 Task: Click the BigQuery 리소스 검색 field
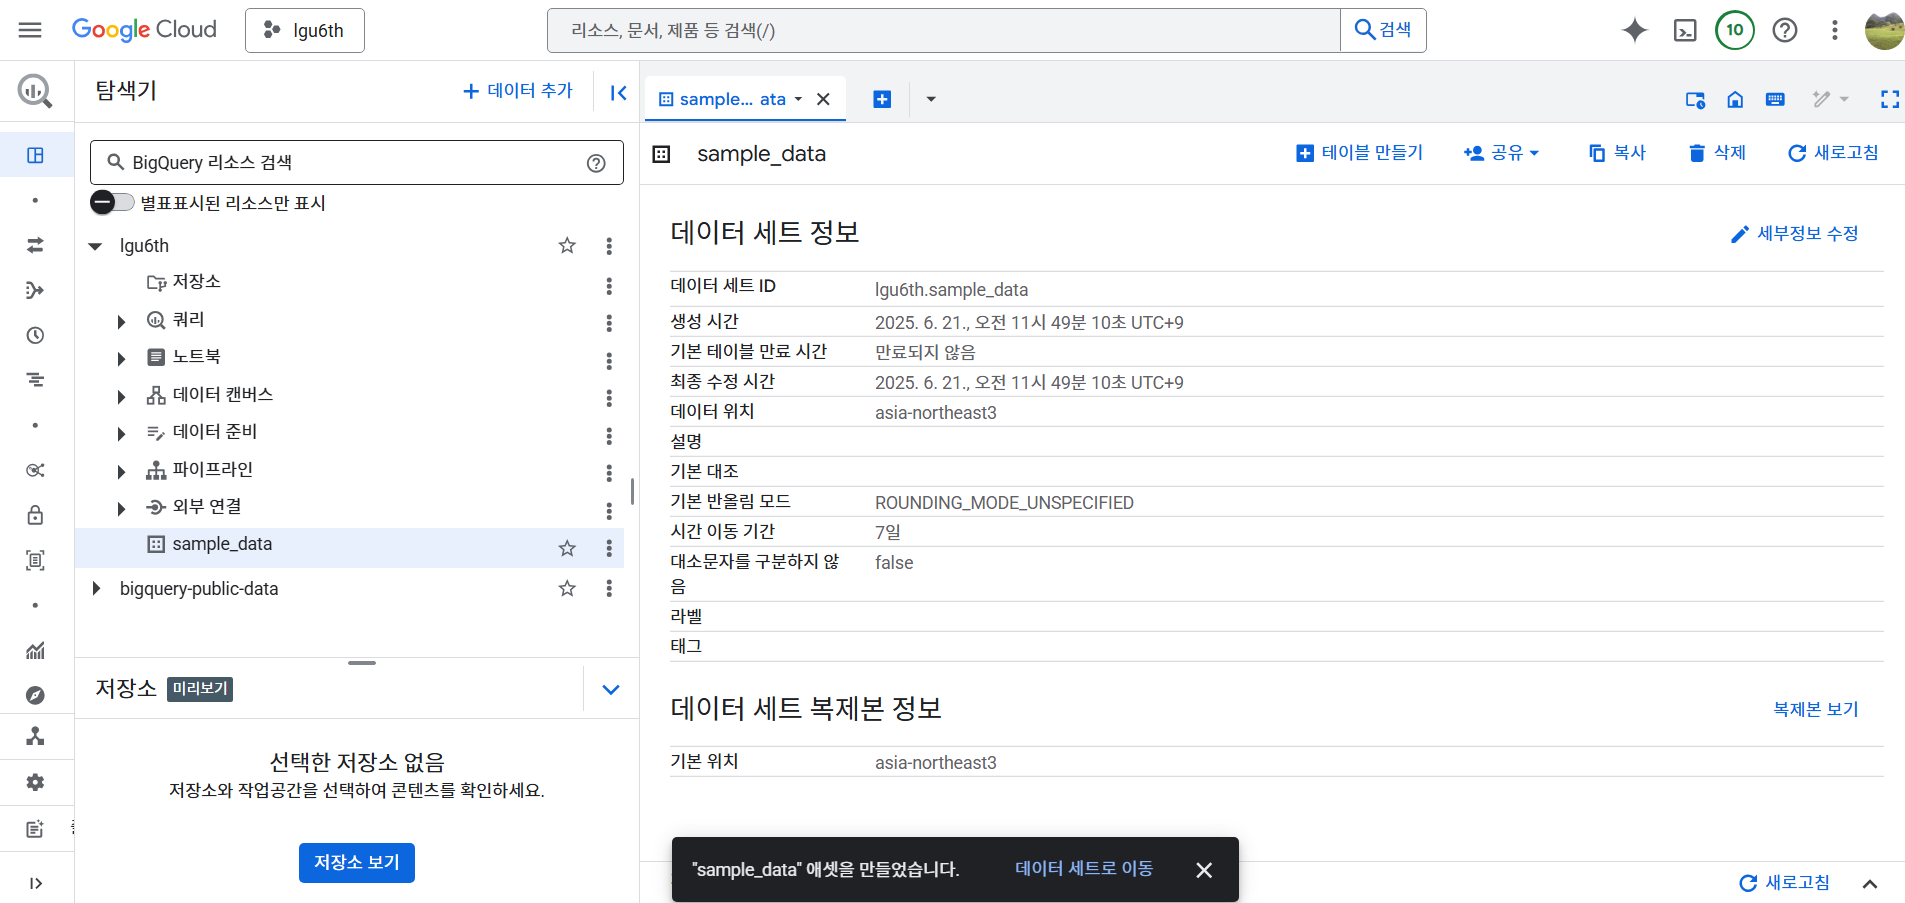[357, 162]
